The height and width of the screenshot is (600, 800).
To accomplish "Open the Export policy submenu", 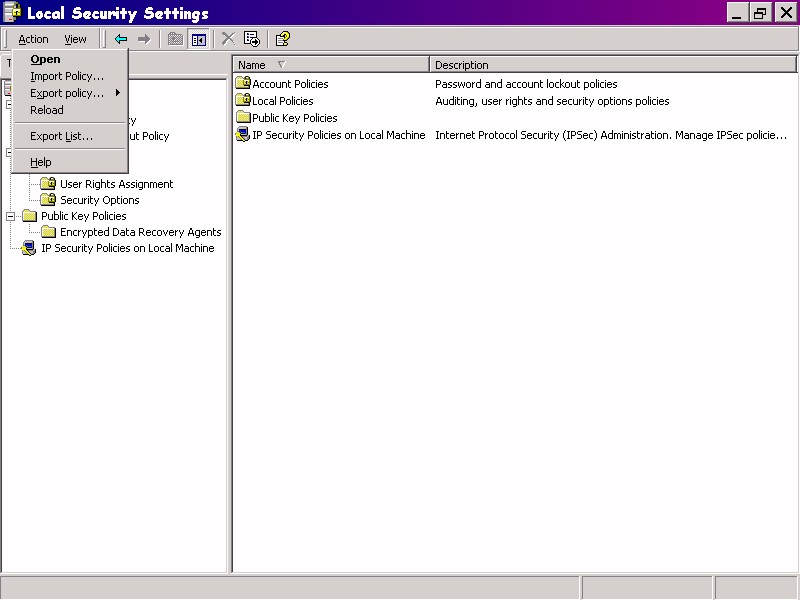I will click(x=67, y=93).
